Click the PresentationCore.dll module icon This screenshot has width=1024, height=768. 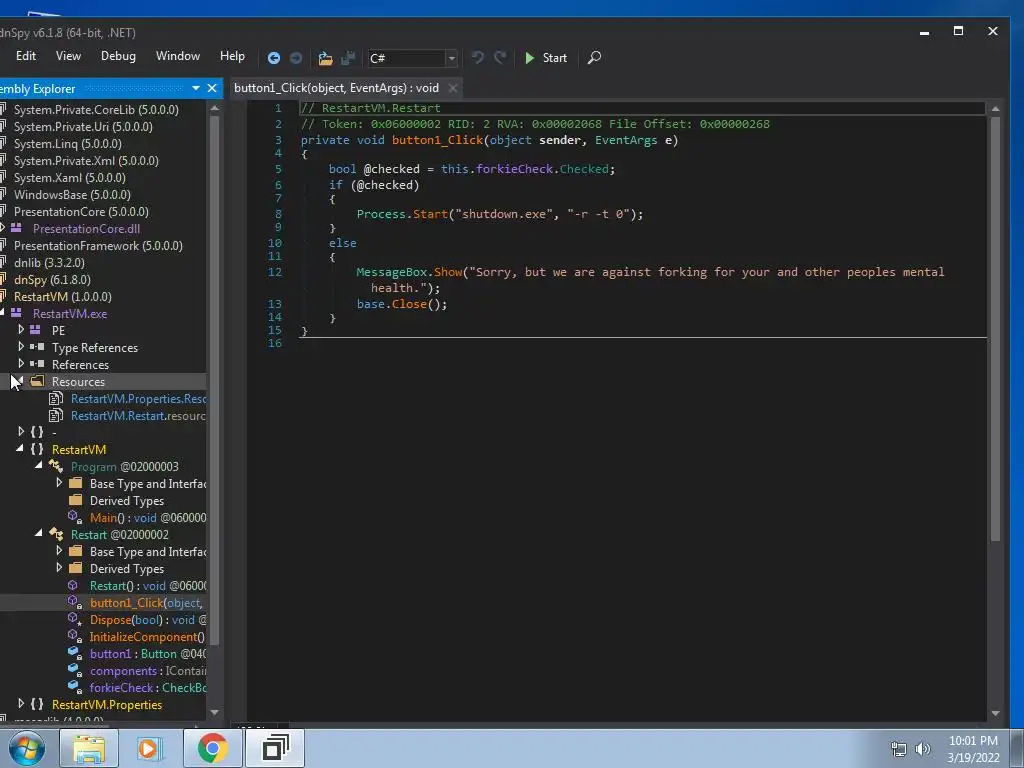(x=16, y=228)
